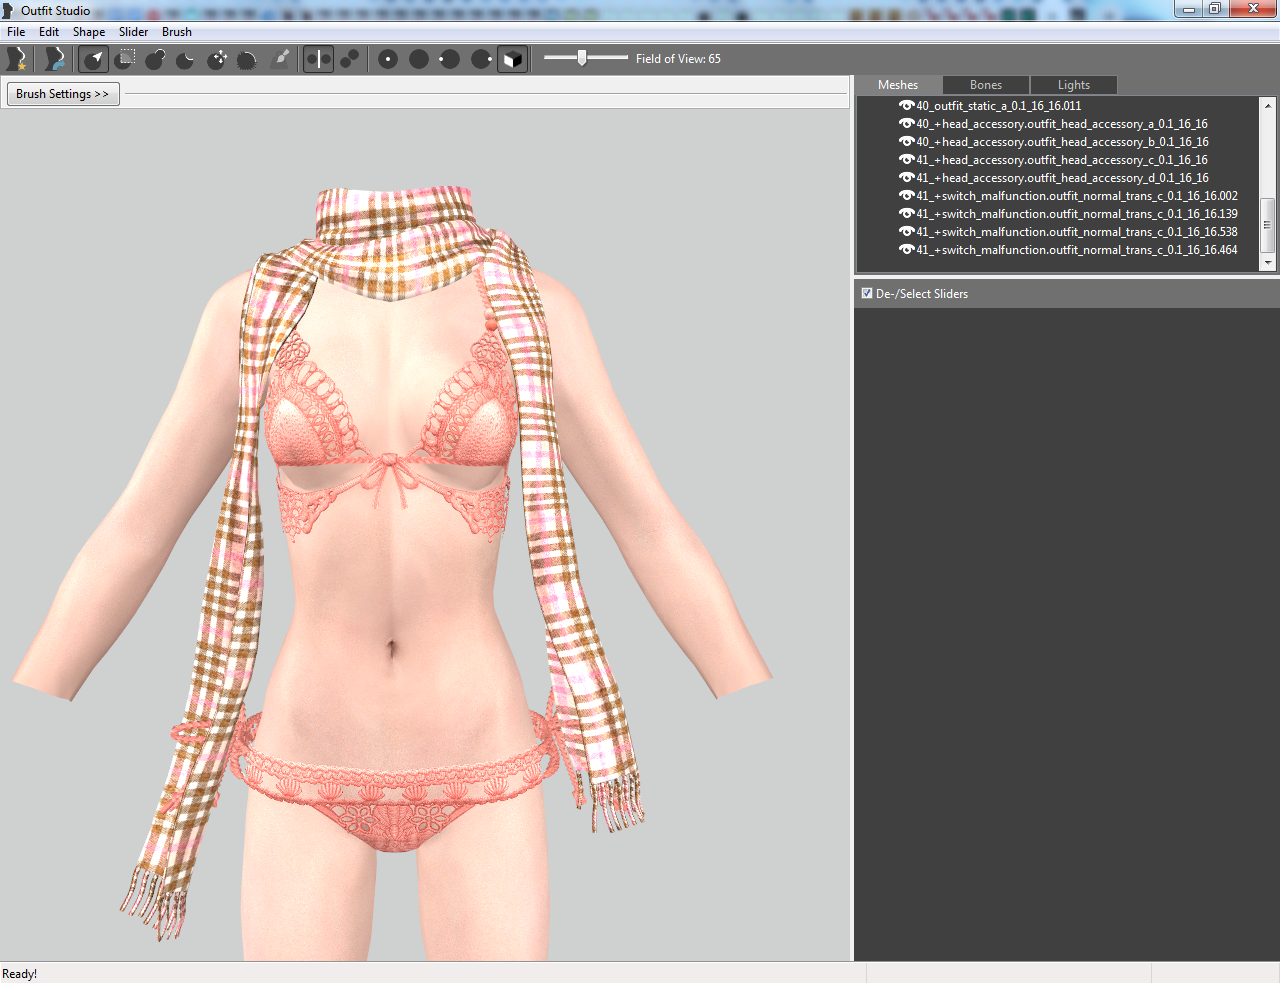Toggle X-Mirror brush mode icon
This screenshot has width=1280, height=984.
tap(318, 59)
